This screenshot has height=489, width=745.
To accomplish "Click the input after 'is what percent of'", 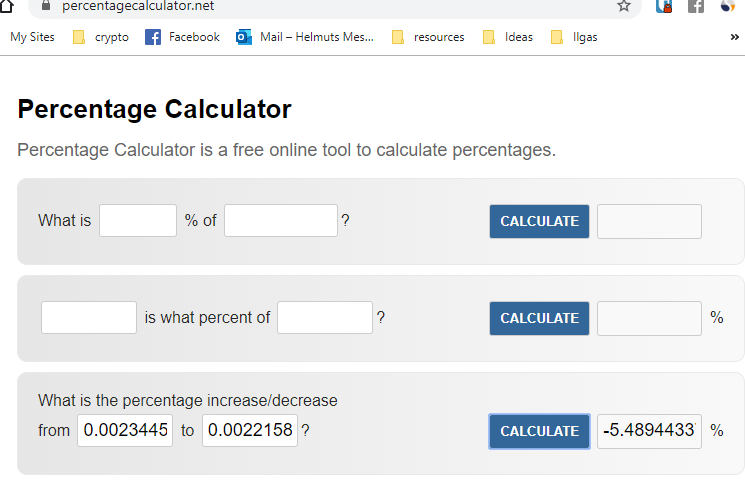I will 325,318.
